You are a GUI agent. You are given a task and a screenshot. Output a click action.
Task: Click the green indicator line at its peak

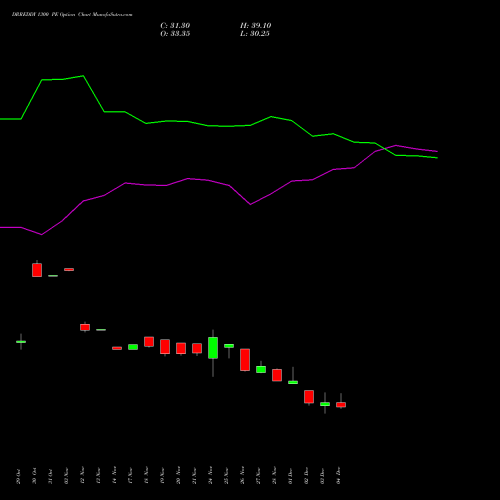pyautogui.click(x=83, y=76)
